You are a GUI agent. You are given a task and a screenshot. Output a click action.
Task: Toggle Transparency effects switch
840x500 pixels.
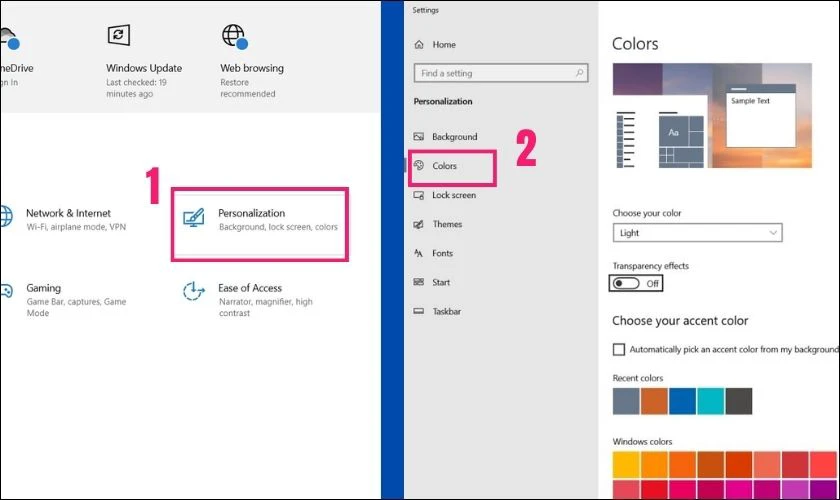627,284
